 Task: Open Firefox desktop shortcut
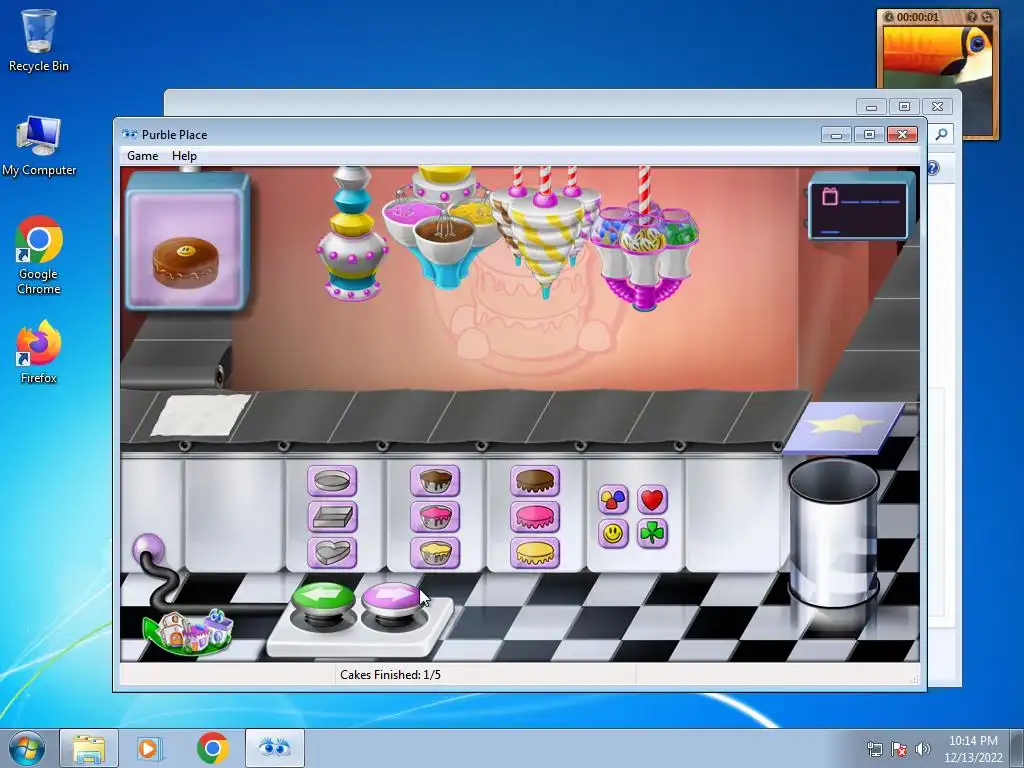tap(39, 351)
